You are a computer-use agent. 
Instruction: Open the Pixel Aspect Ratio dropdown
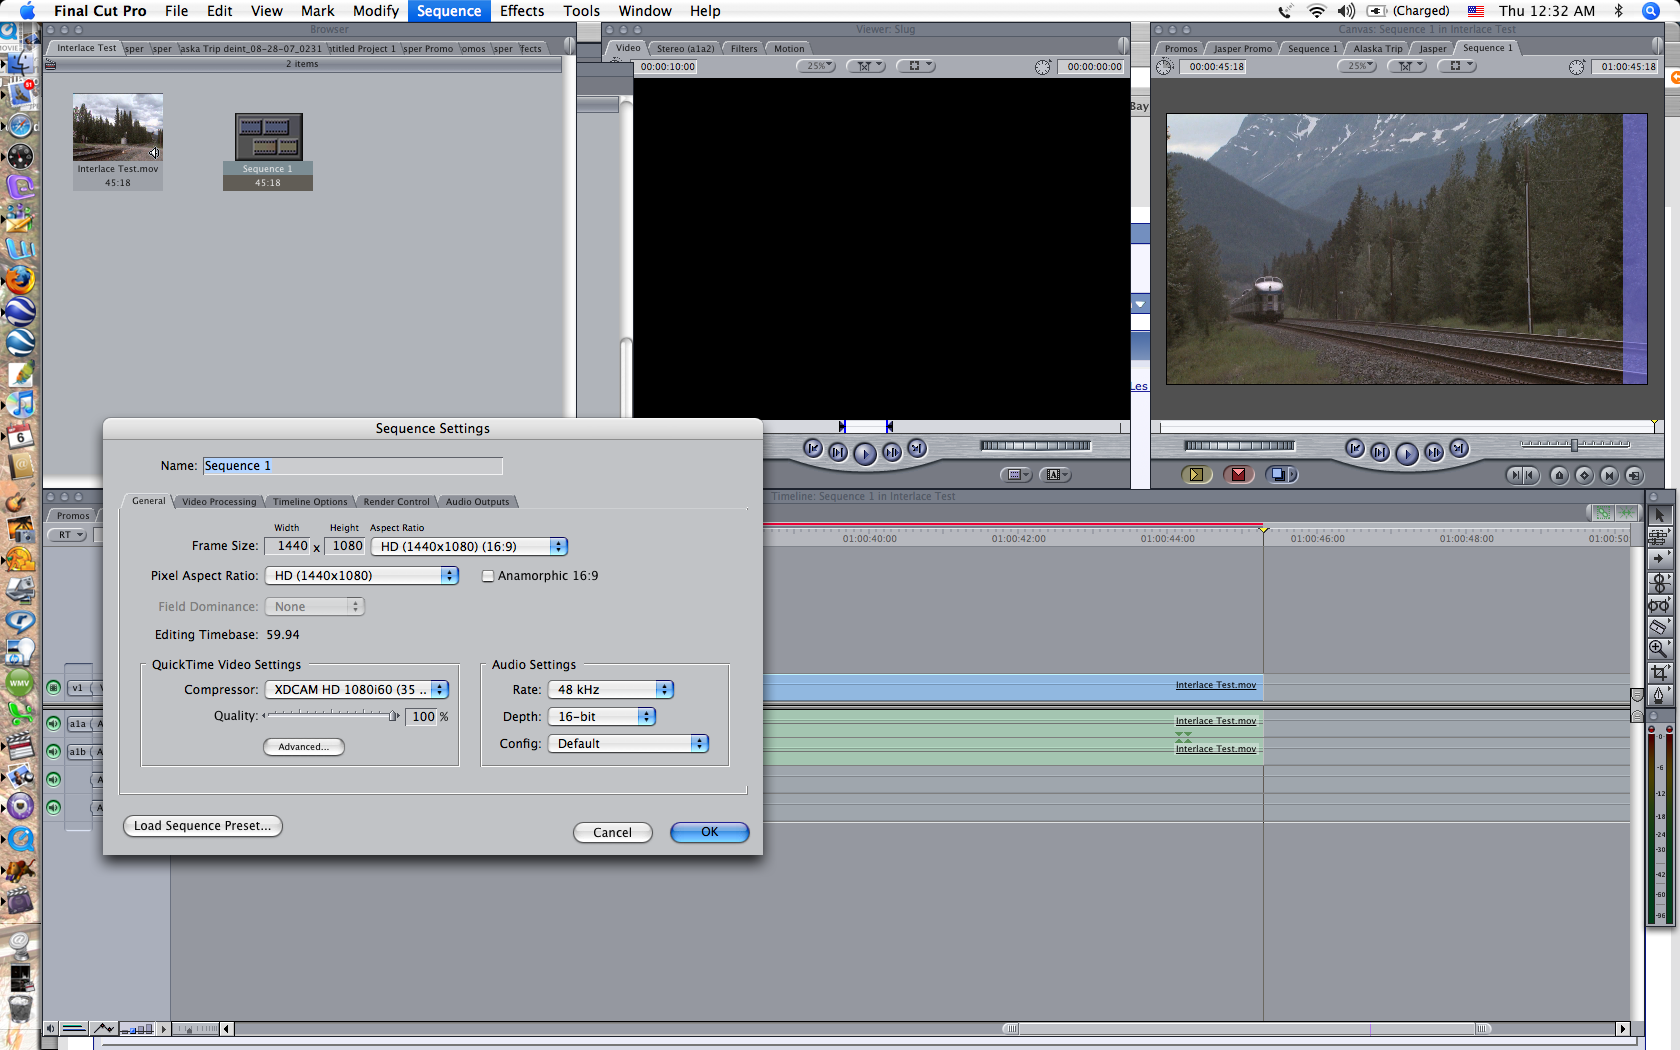click(x=361, y=576)
